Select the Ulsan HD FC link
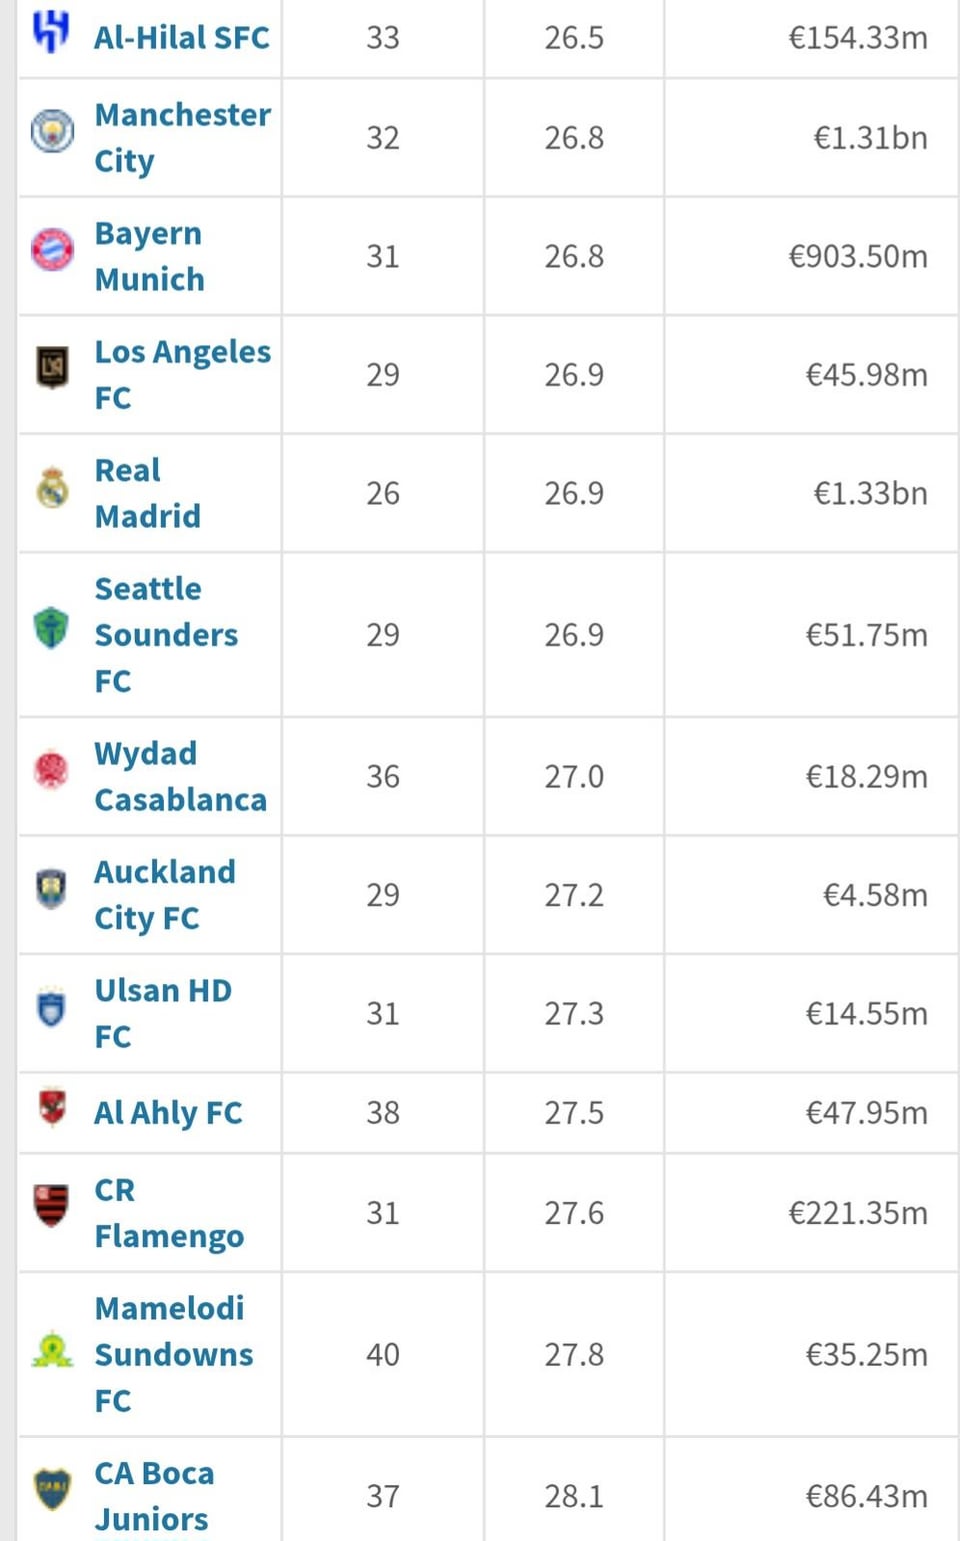This screenshot has width=960, height=1541. [x=163, y=1013]
